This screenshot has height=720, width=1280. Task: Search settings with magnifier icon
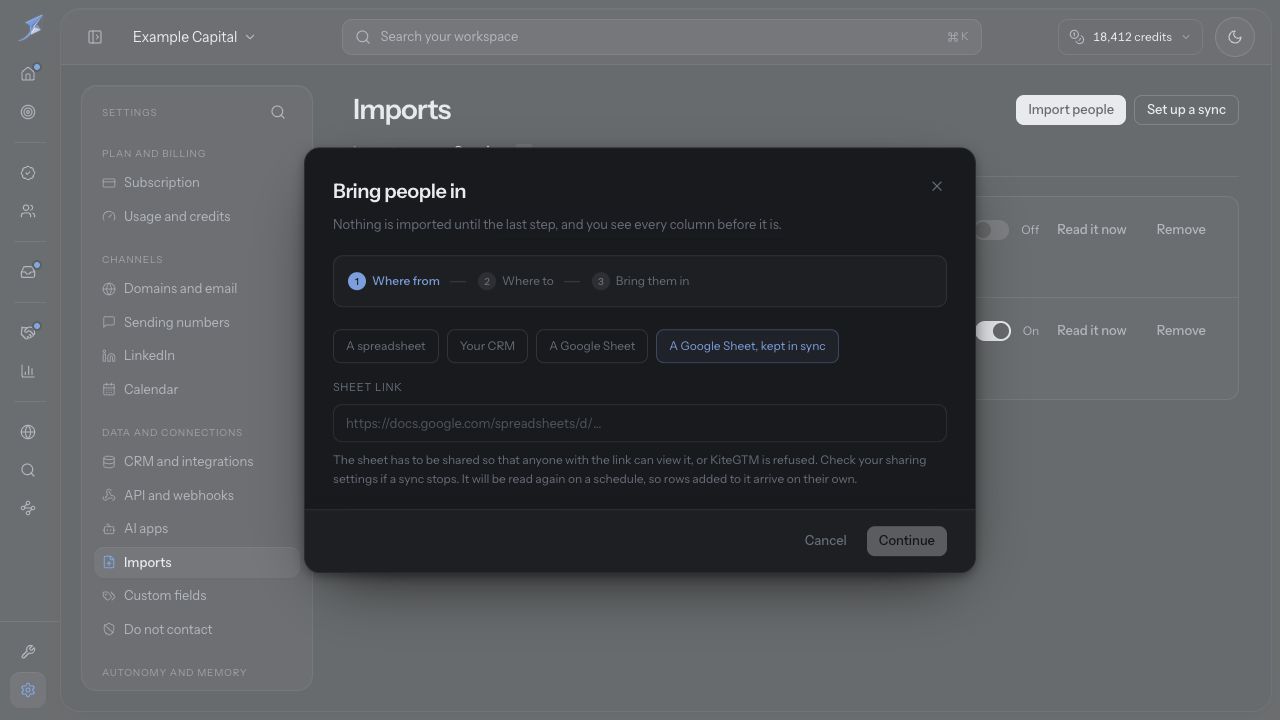pos(278,112)
